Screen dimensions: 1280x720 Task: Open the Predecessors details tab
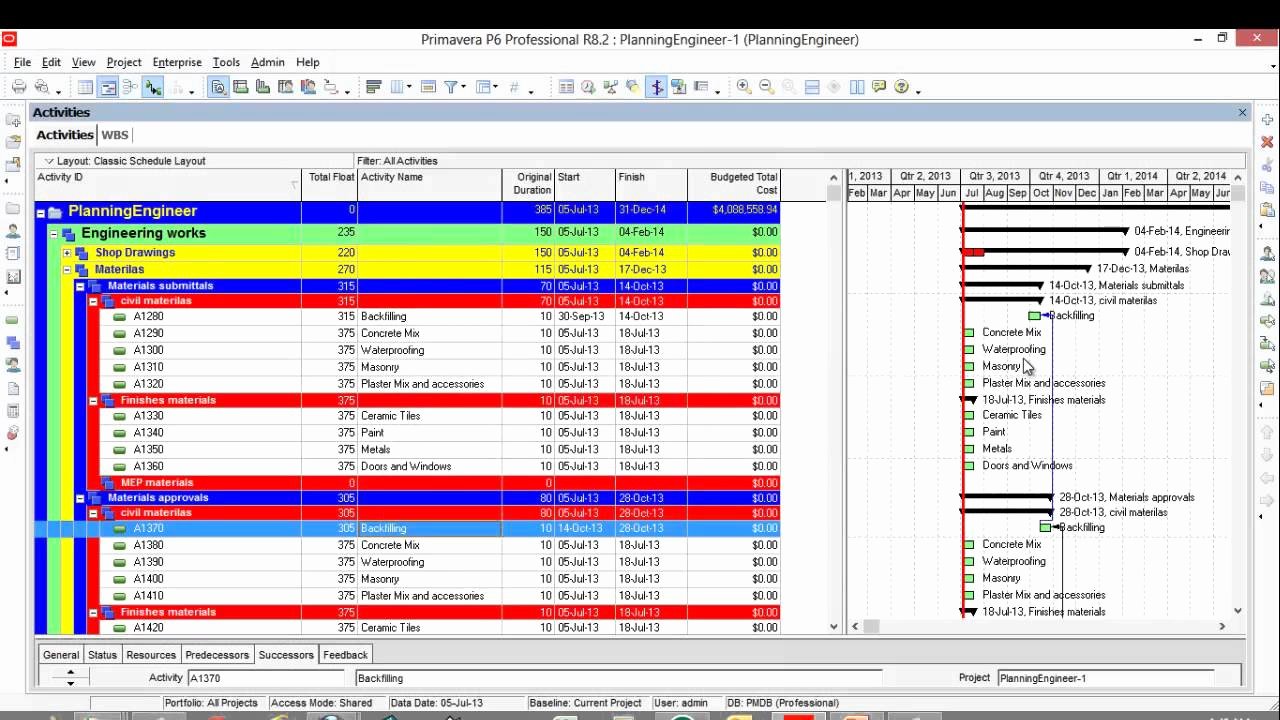coord(217,655)
